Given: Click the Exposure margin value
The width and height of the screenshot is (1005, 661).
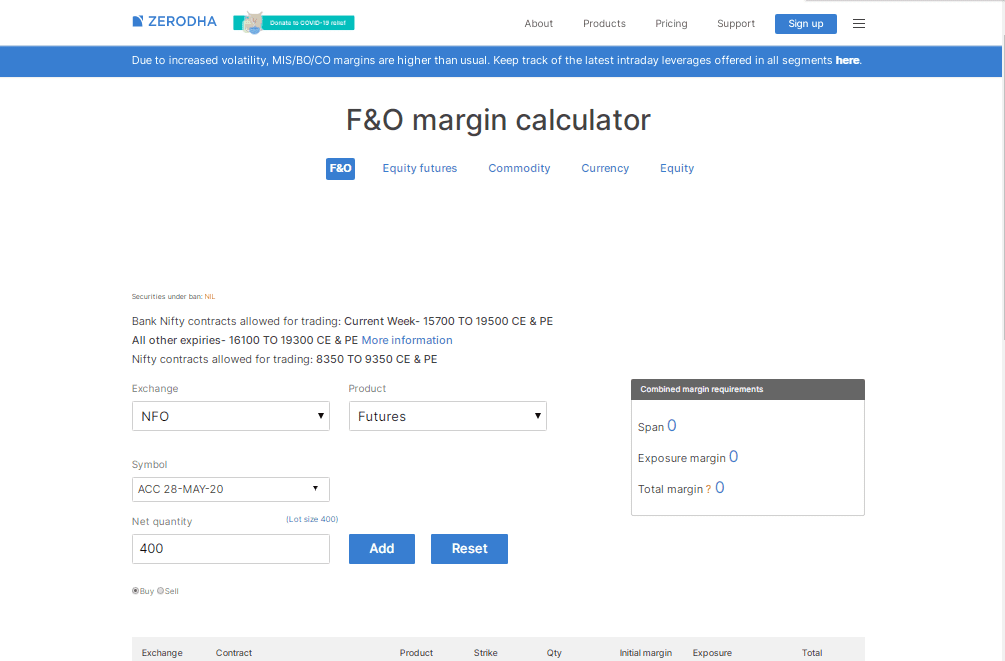Looking at the screenshot, I should (734, 456).
